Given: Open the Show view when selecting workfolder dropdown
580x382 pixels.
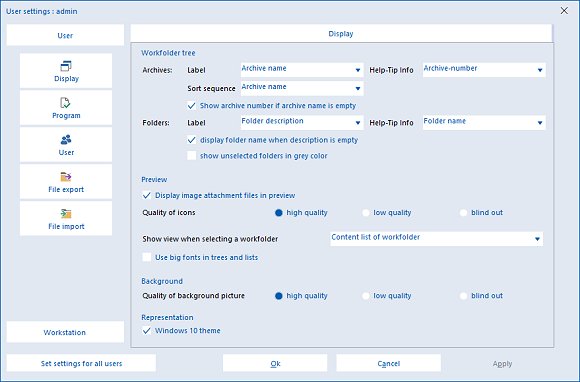Looking at the screenshot, I should [436, 239].
